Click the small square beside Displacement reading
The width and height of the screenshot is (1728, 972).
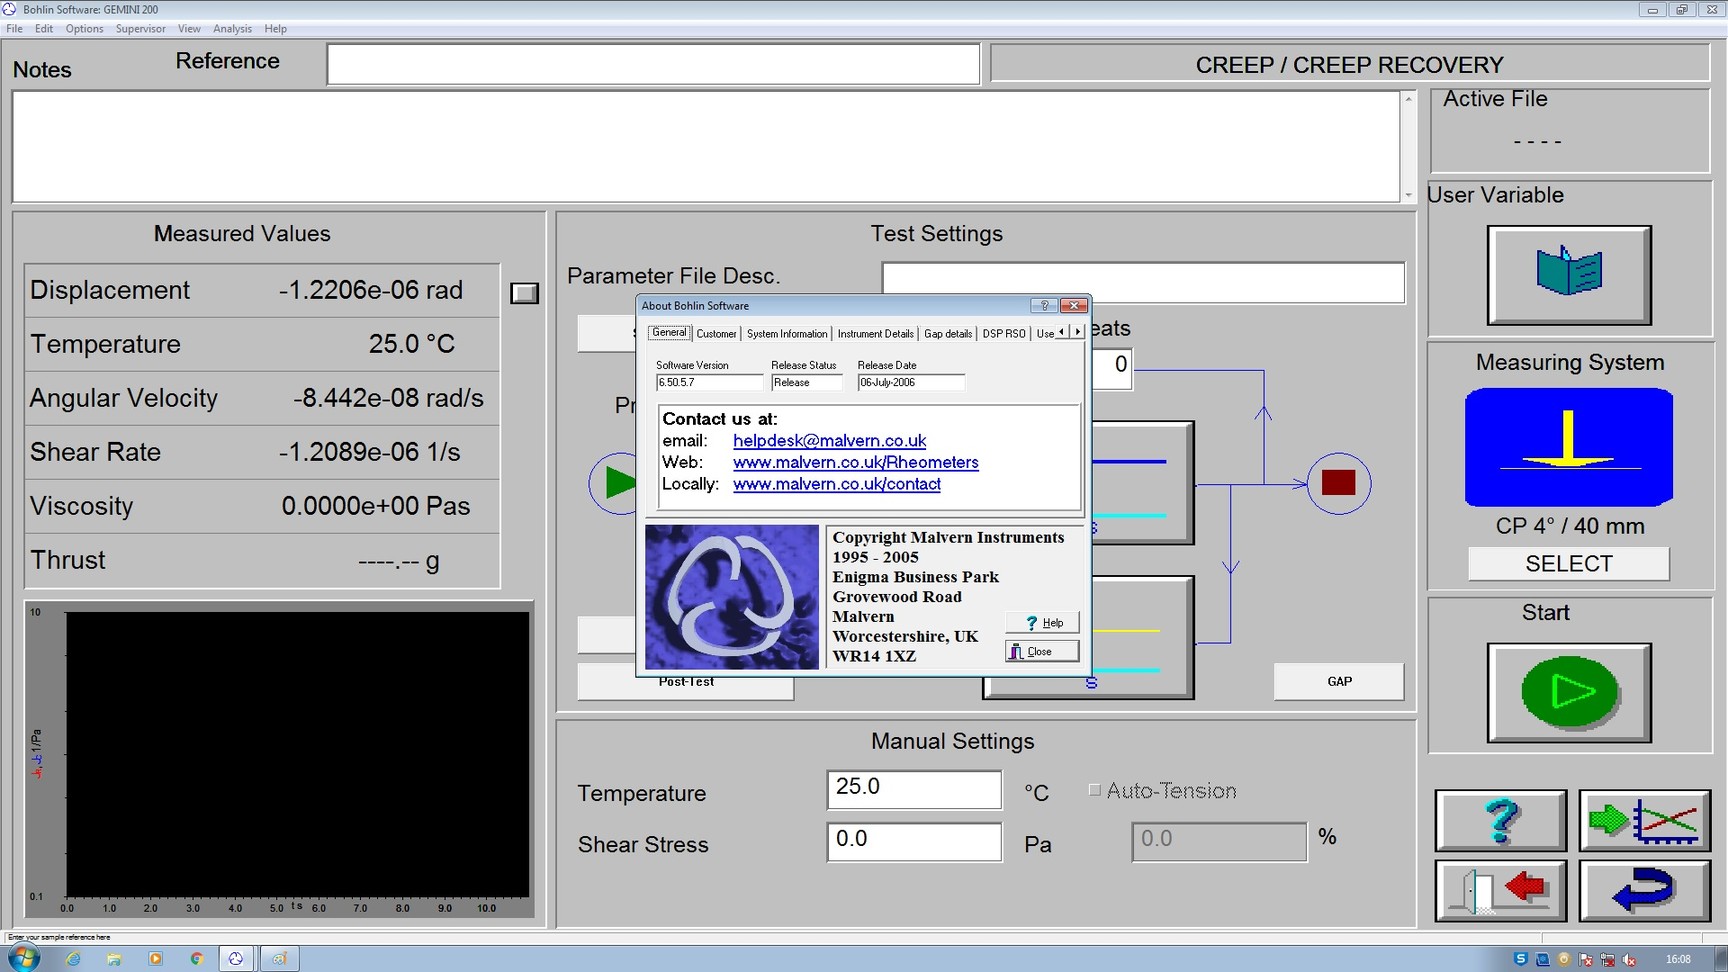point(523,292)
